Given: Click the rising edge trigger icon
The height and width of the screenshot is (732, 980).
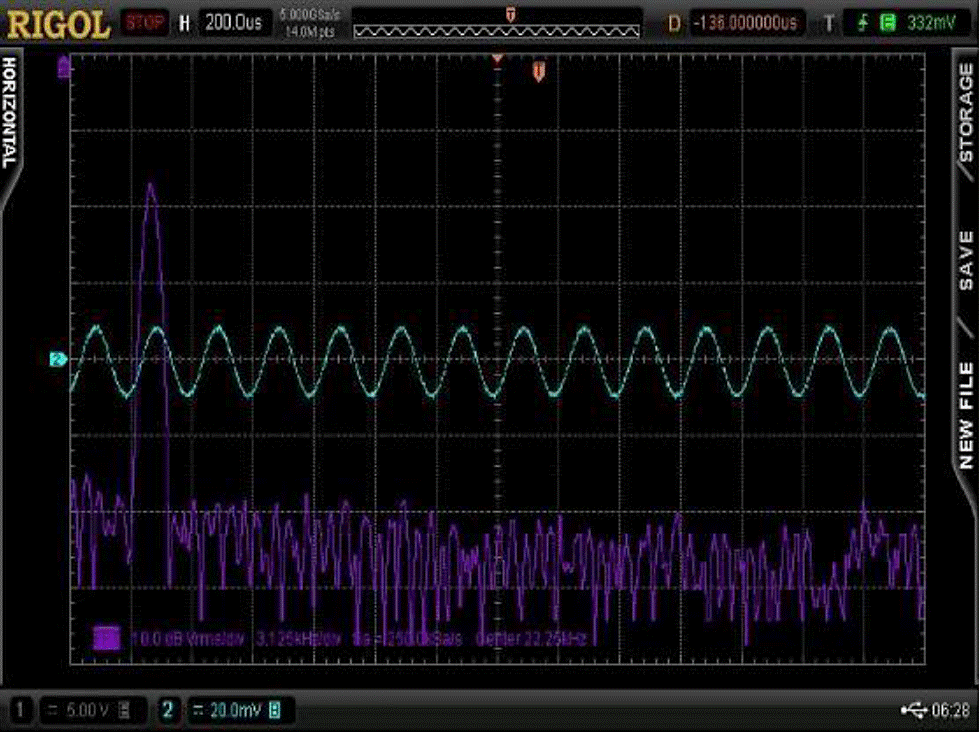Looking at the screenshot, I should pyautogui.click(x=861, y=22).
